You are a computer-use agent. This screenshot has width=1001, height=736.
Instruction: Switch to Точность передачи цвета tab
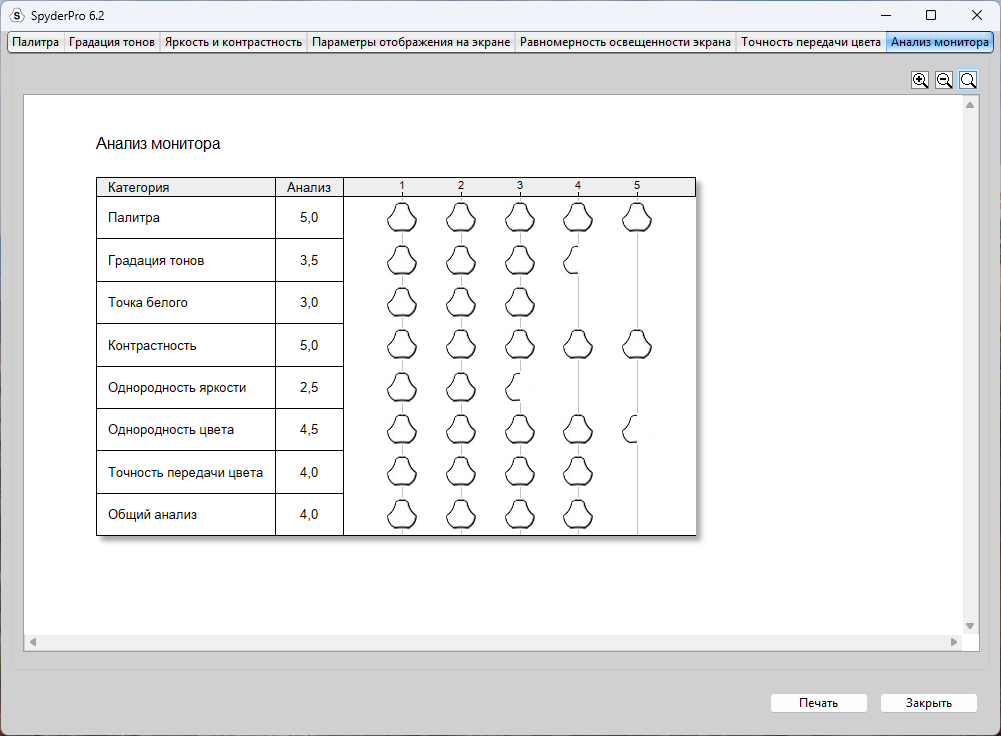click(x=811, y=42)
